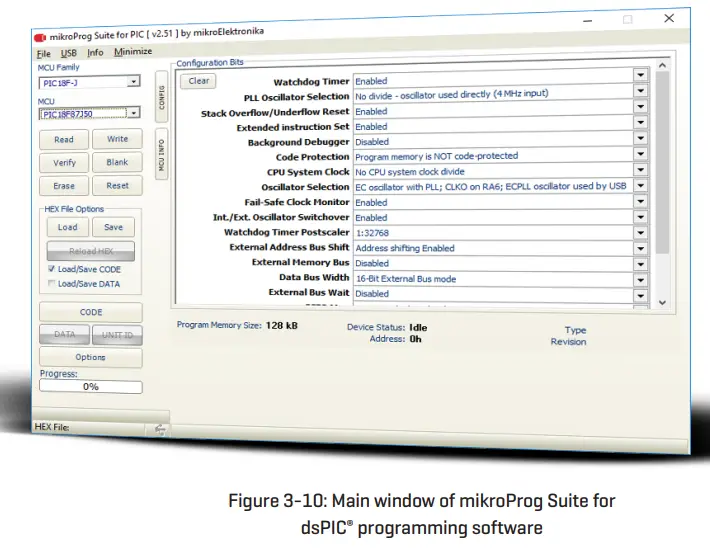
Task: Click the Save HEX file button
Action: (113, 227)
